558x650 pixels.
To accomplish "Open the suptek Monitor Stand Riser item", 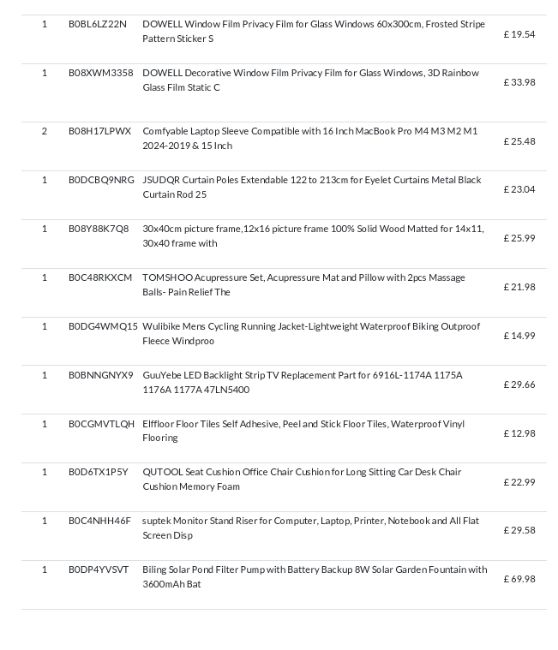I will pyautogui.click(x=311, y=528).
